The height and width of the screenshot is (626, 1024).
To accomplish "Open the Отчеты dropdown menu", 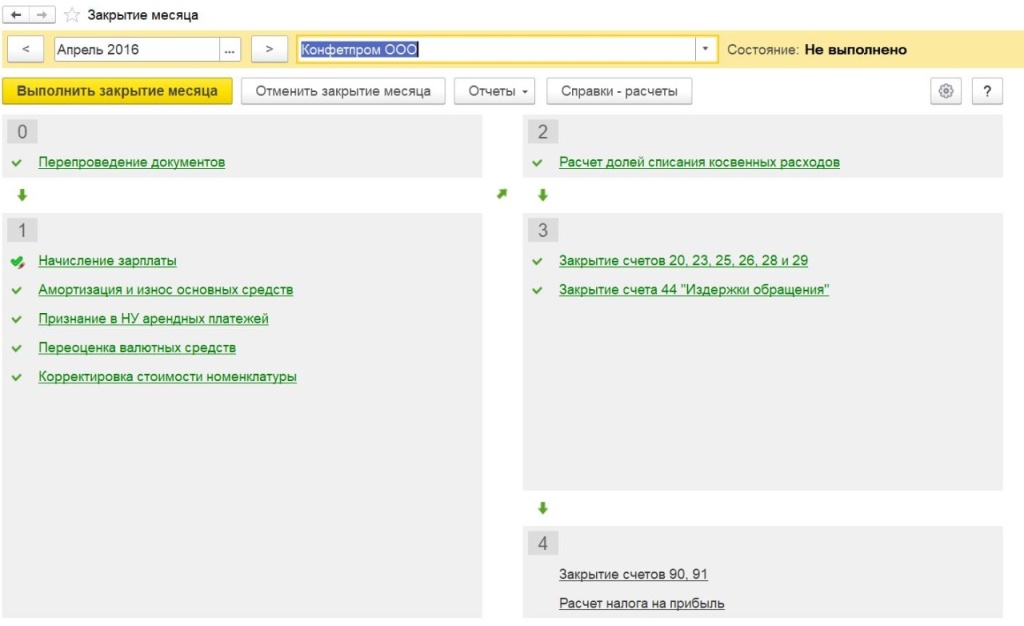I will (x=495, y=91).
